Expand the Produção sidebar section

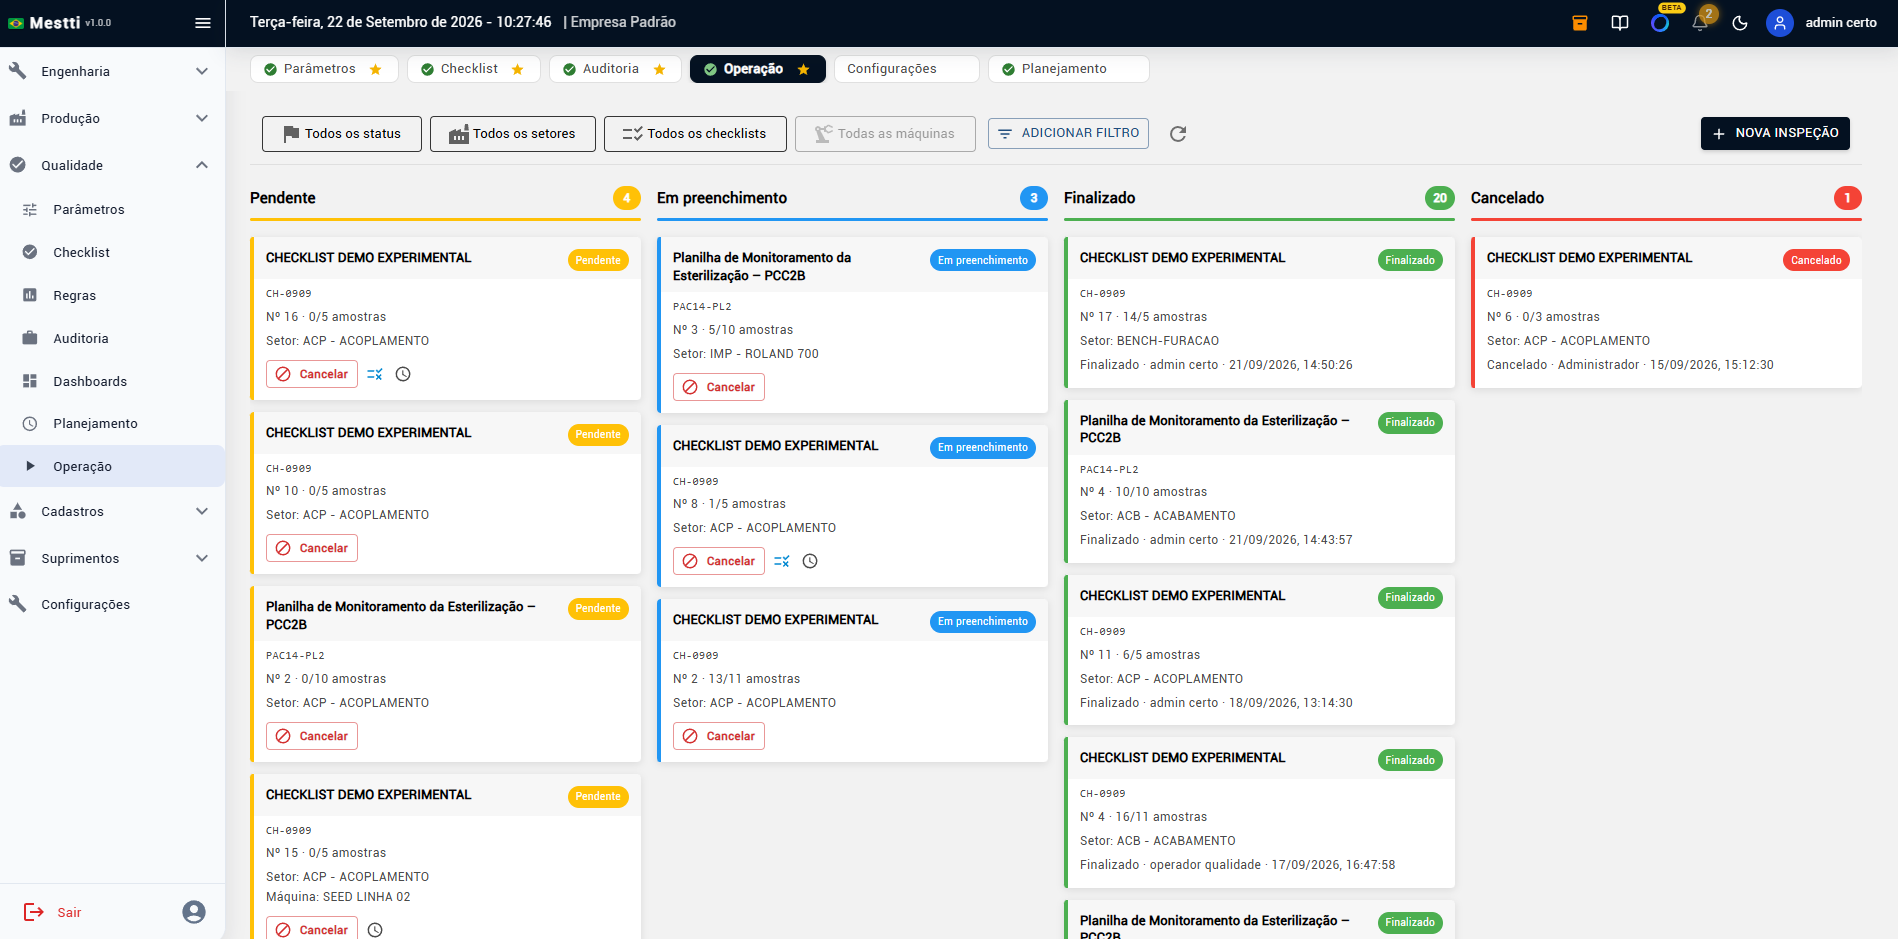point(112,118)
